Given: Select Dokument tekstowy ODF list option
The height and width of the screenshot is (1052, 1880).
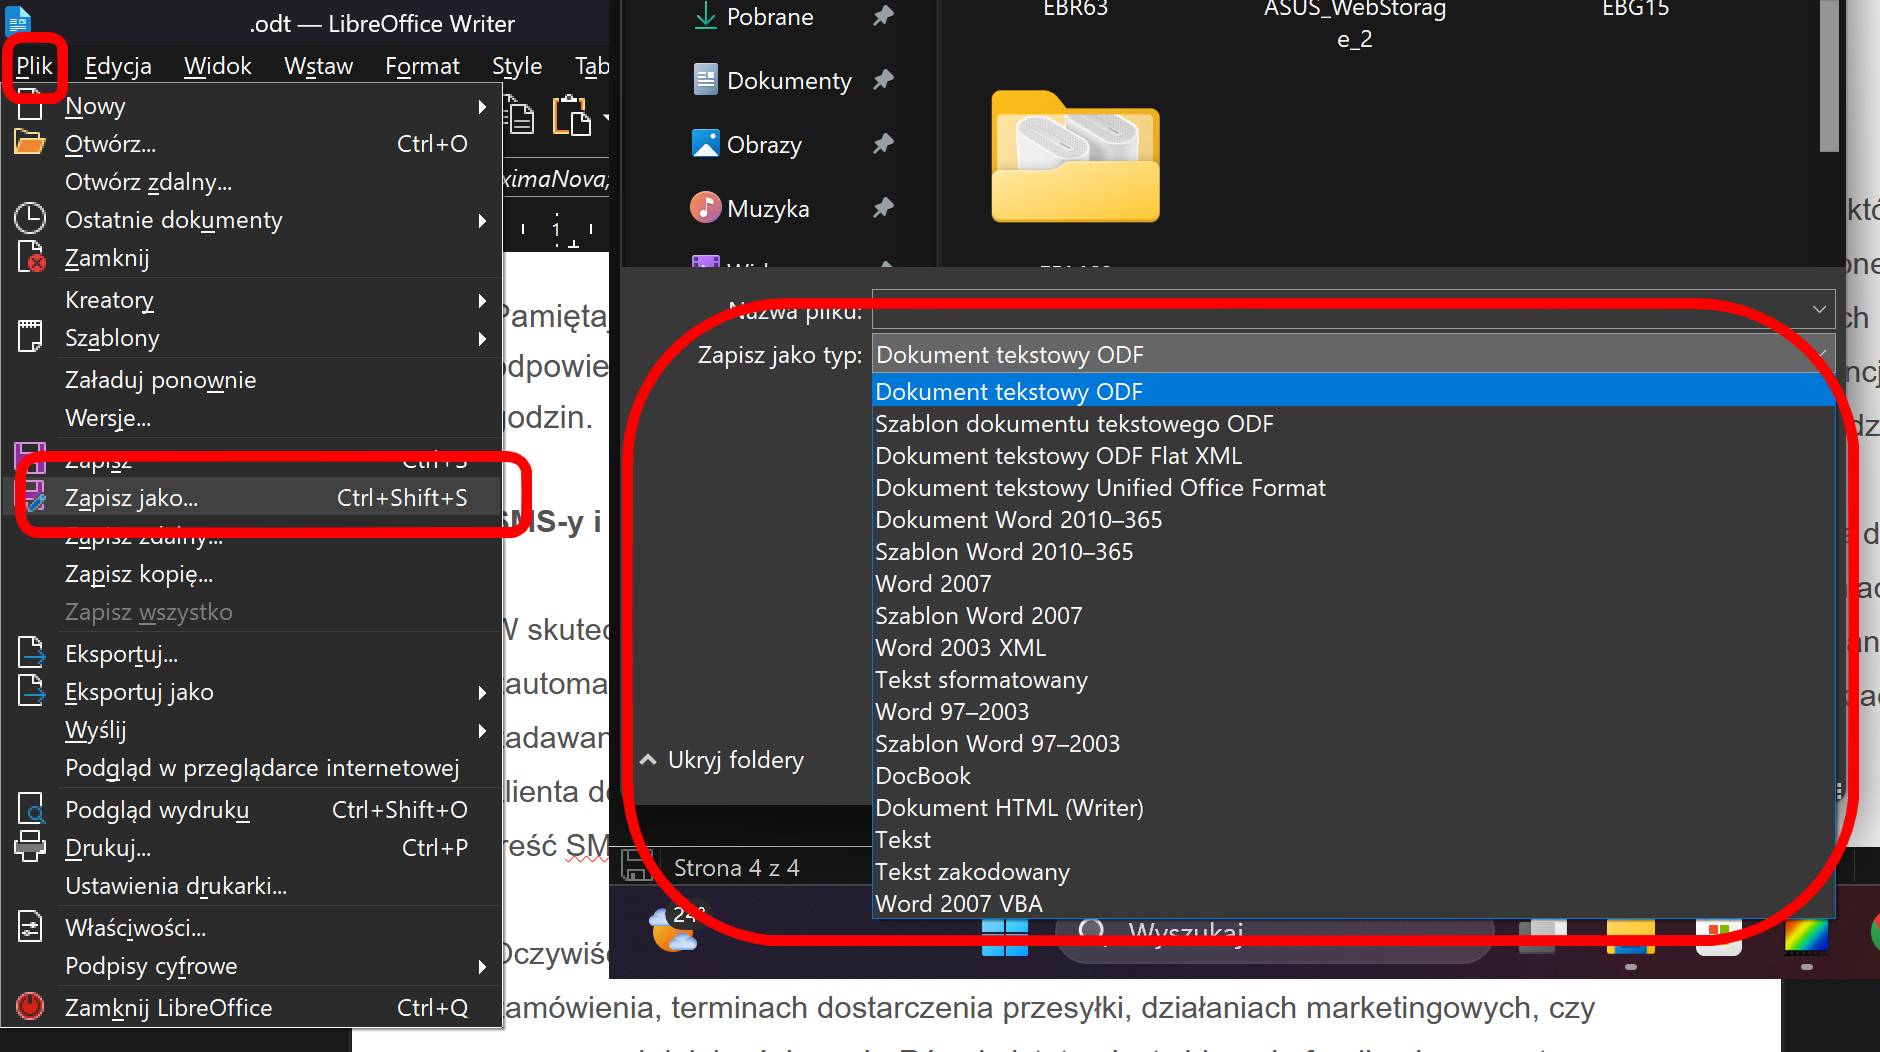Looking at the screenshot, I should pyautogui.click(x=1353, y=392).
